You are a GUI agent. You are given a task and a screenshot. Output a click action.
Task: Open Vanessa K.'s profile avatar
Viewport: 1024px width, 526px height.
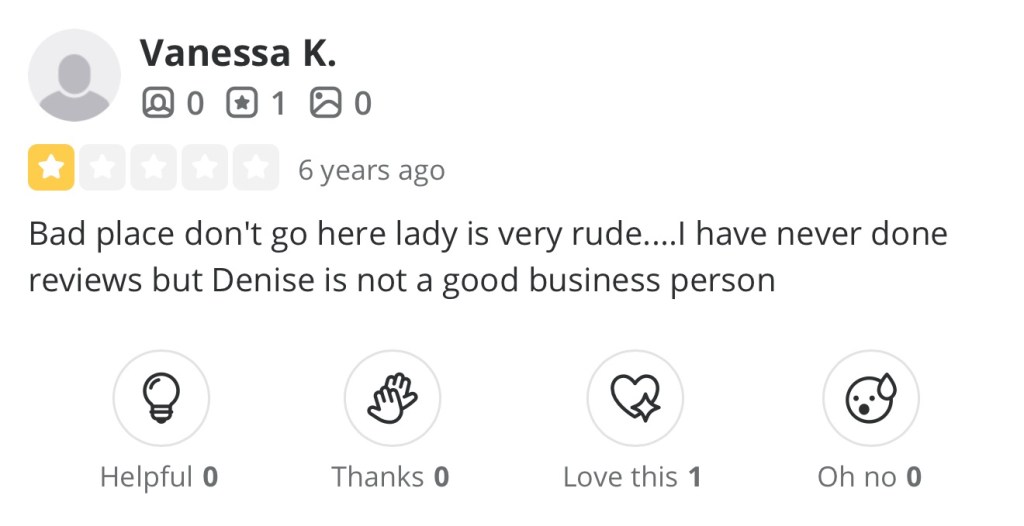point(74,75)
